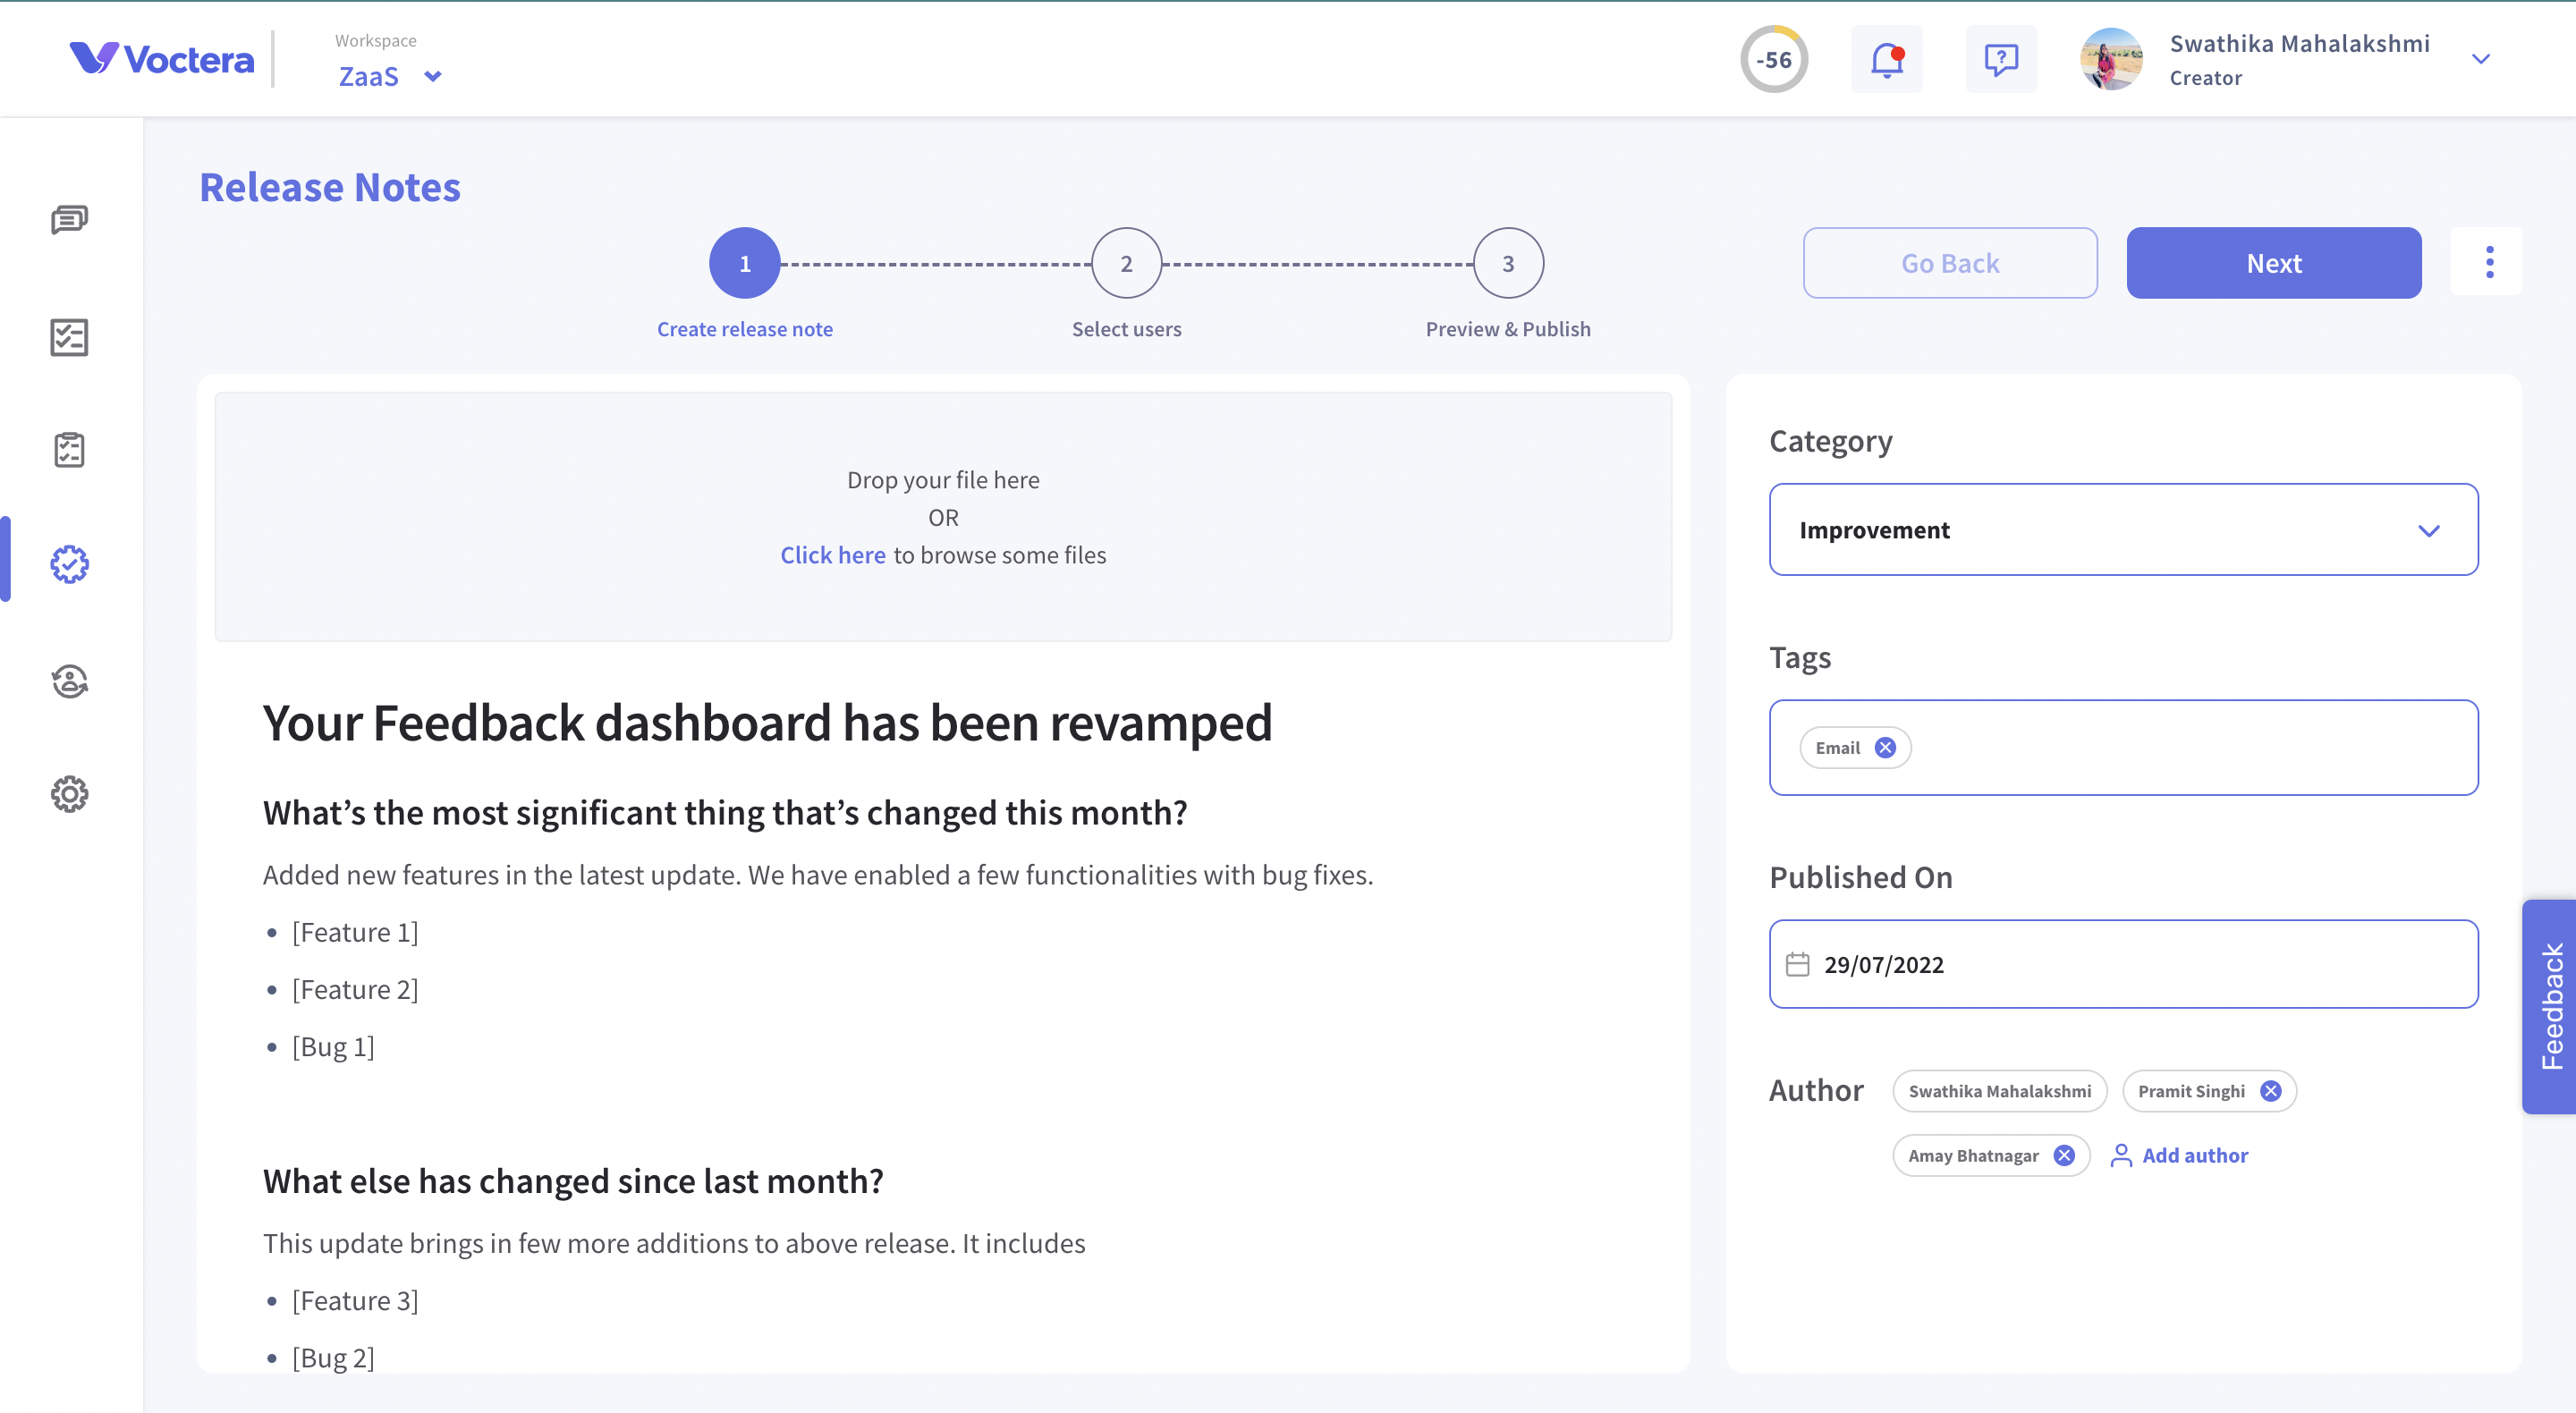This screenshot has width=2576, height=1413.
Task: Remove the Email tag
Action: point(1885,748)
